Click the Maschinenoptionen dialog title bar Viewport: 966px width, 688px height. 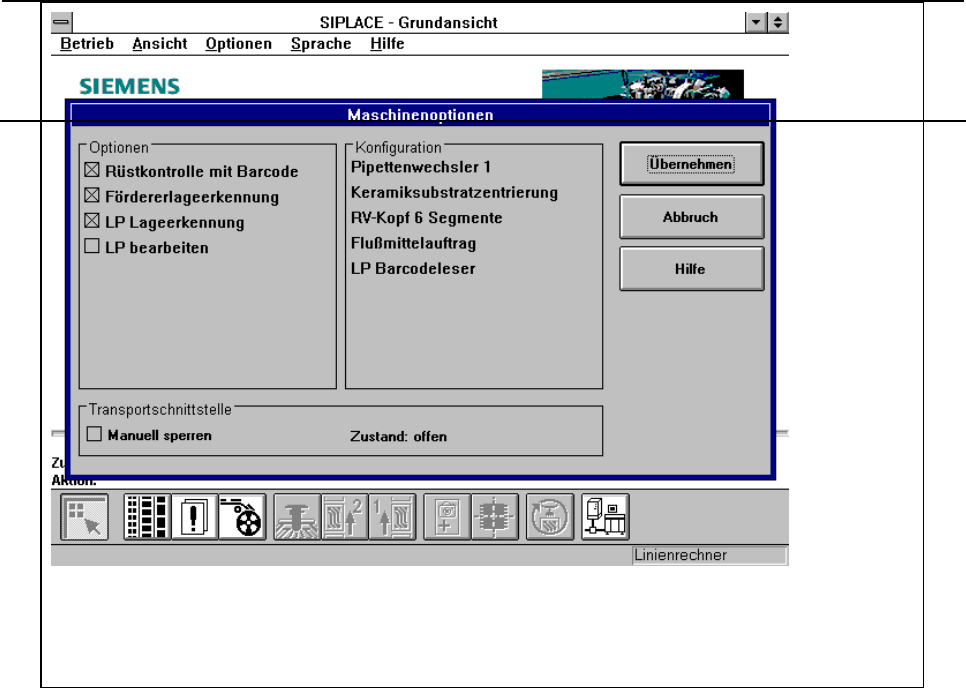coord(420,115)
